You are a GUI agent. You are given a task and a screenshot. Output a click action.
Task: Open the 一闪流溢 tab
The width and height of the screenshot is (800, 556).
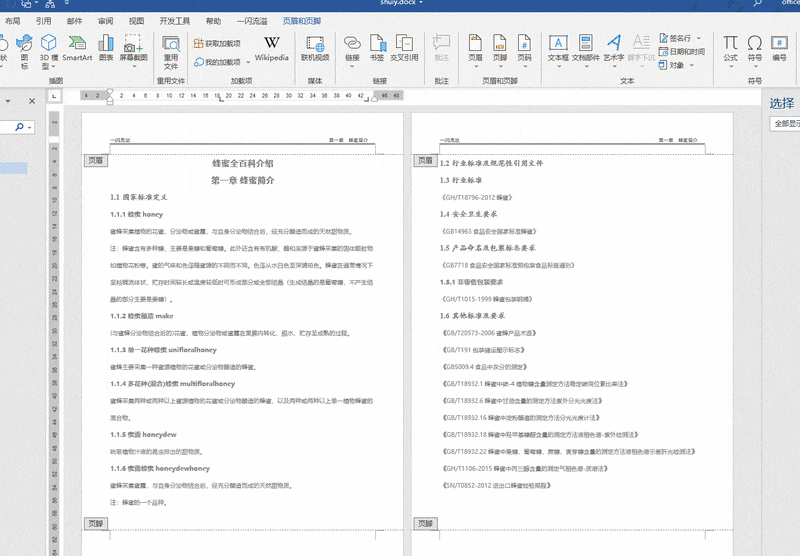coord(252,21)
